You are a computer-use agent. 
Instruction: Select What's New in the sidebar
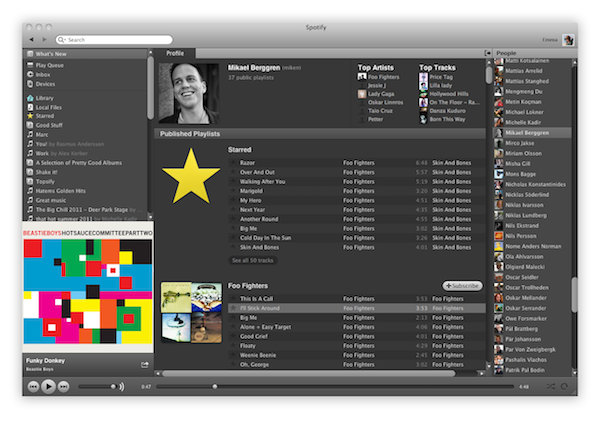pos(52,53)
